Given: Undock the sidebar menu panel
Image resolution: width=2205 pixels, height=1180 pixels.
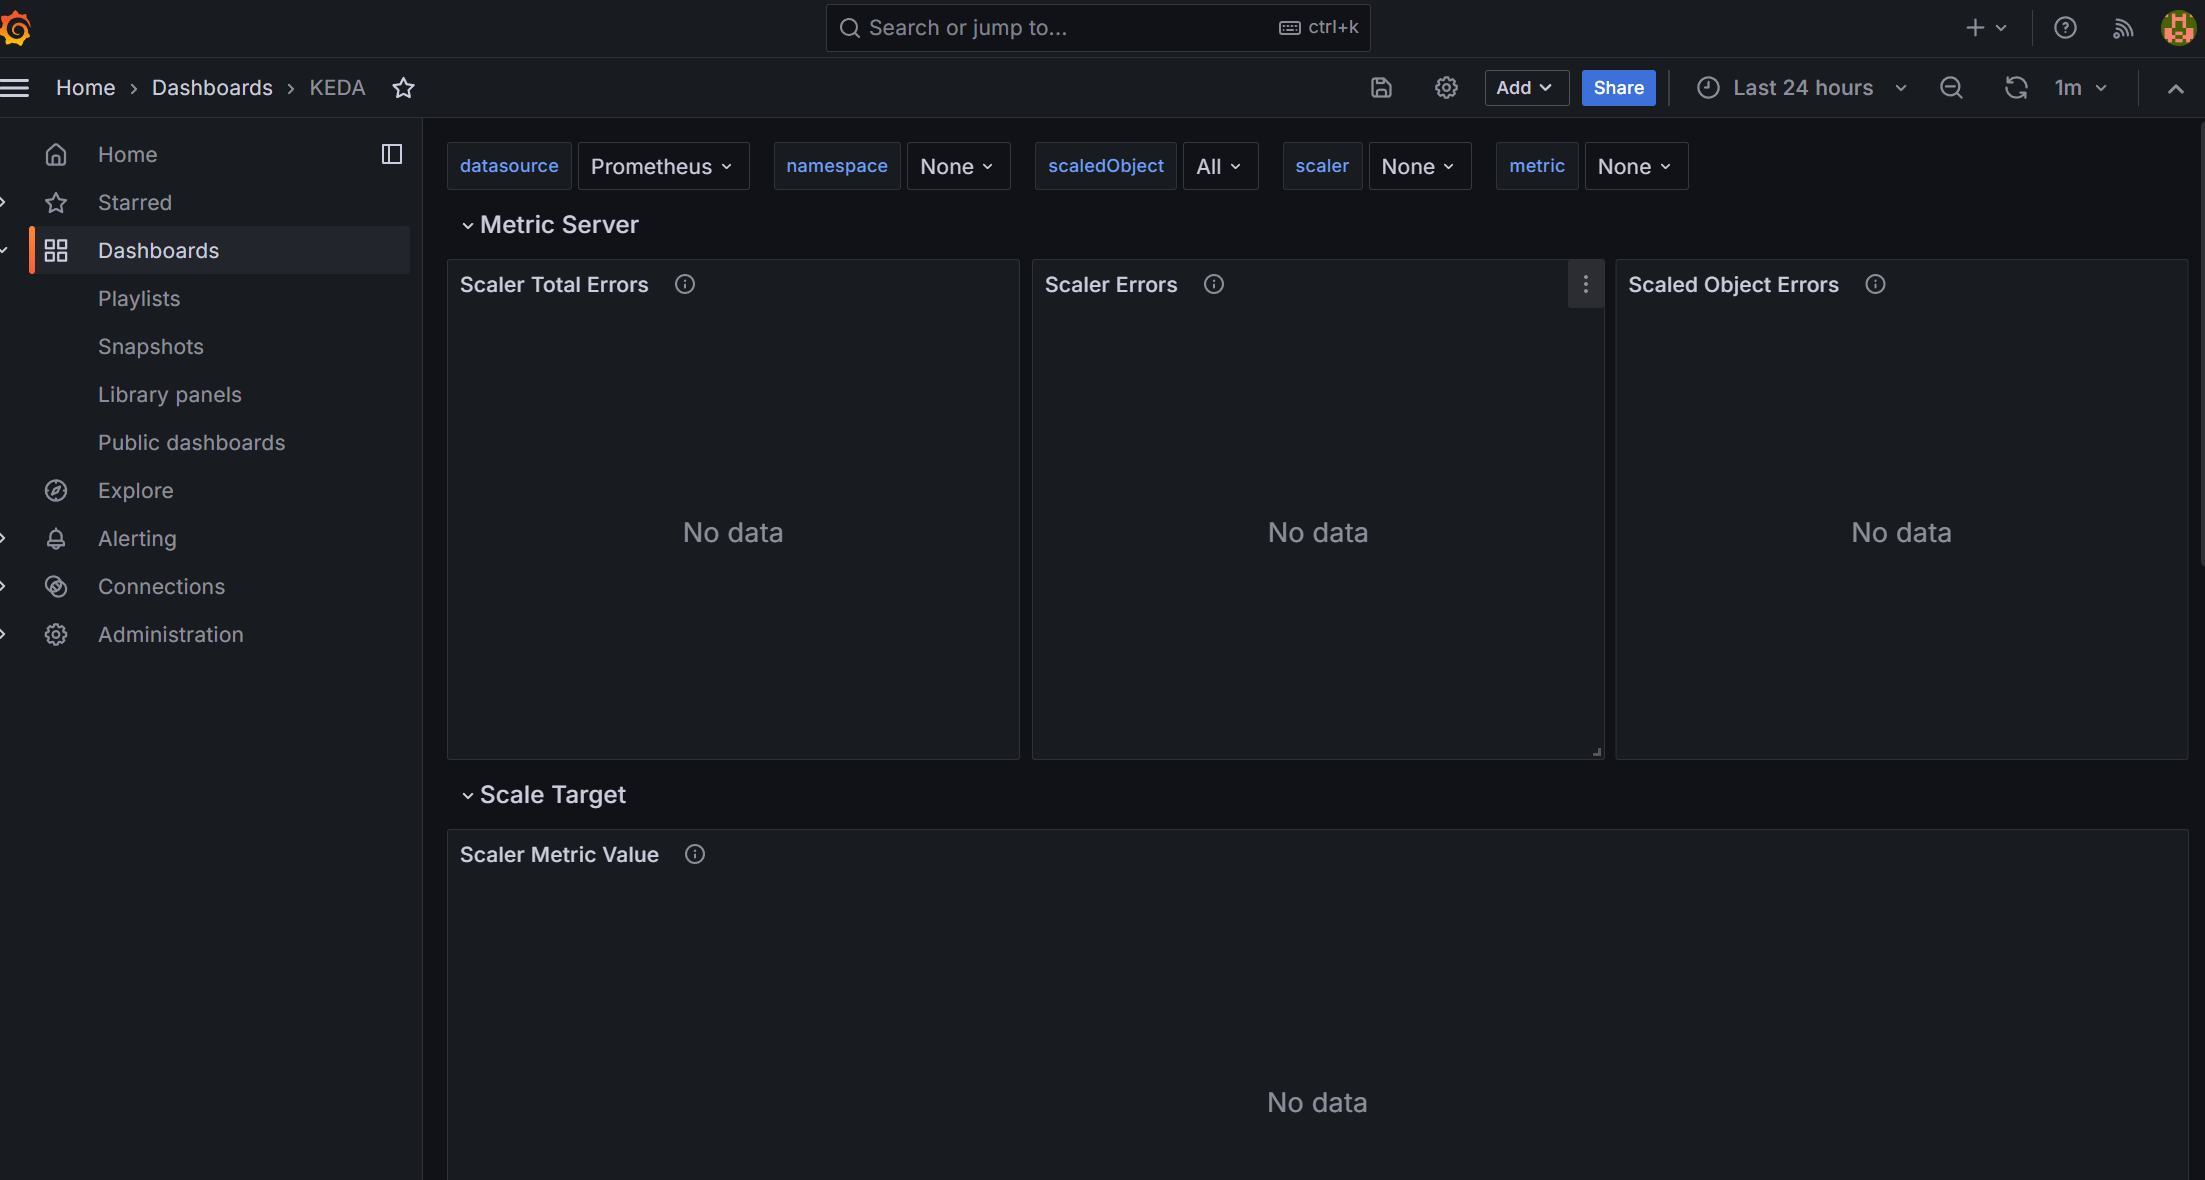Looking at the screenshot, I should [x=392, y=154].
